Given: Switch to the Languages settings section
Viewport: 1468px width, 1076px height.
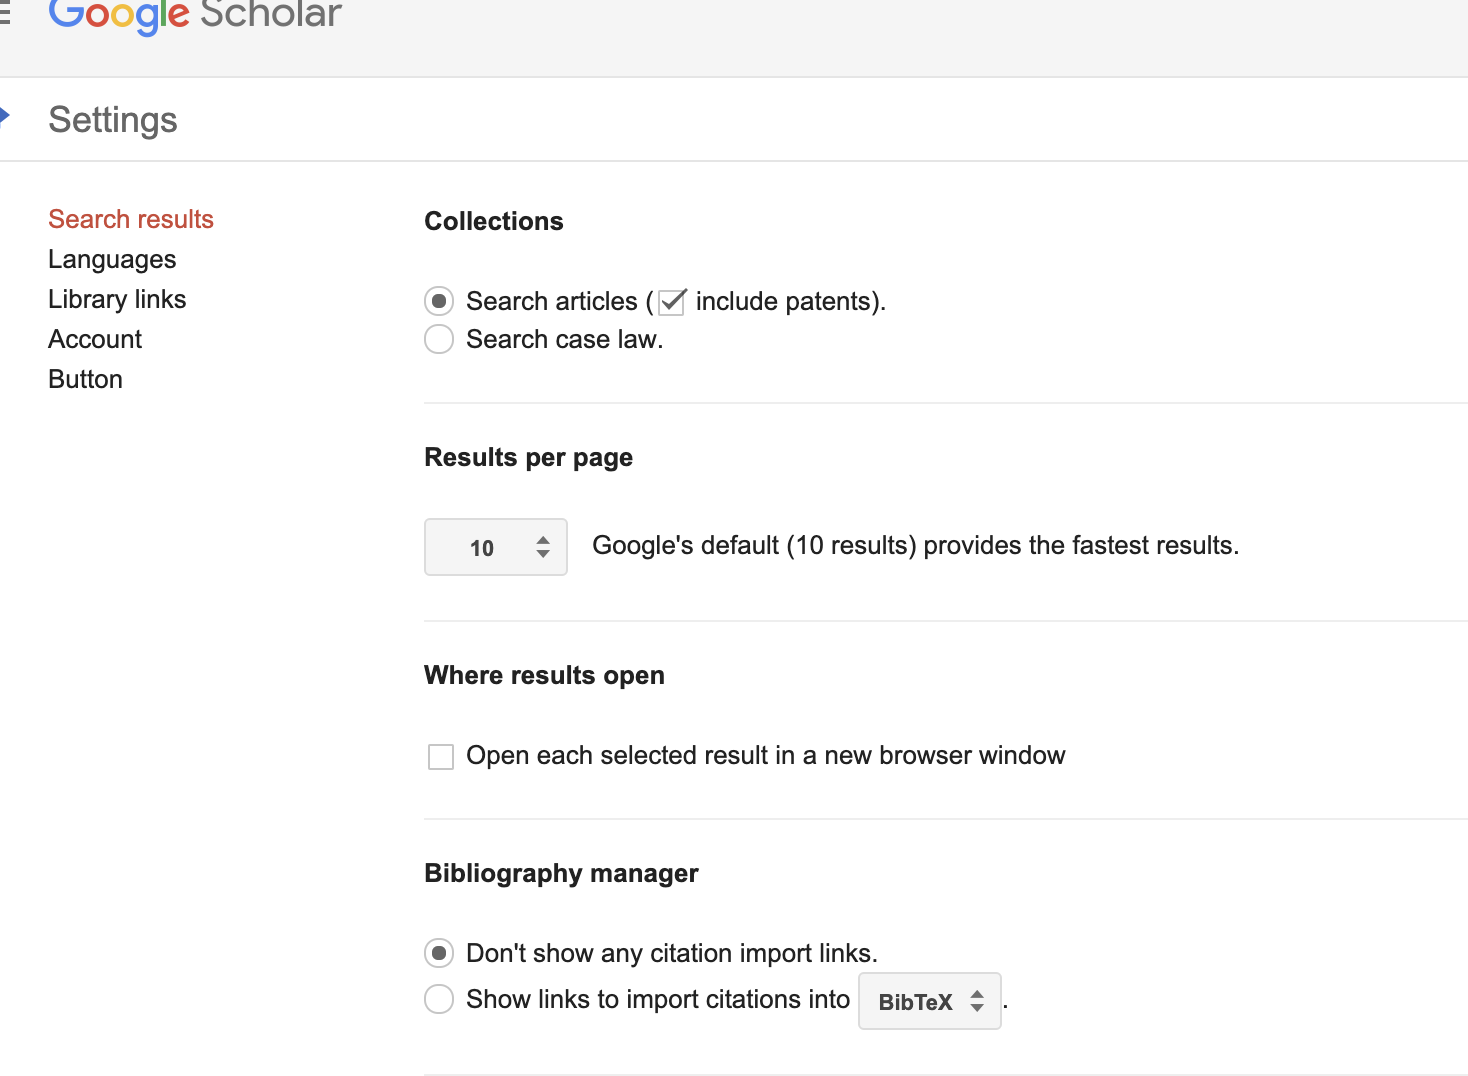Looking at the screenshot, I should tap(112, 259).
